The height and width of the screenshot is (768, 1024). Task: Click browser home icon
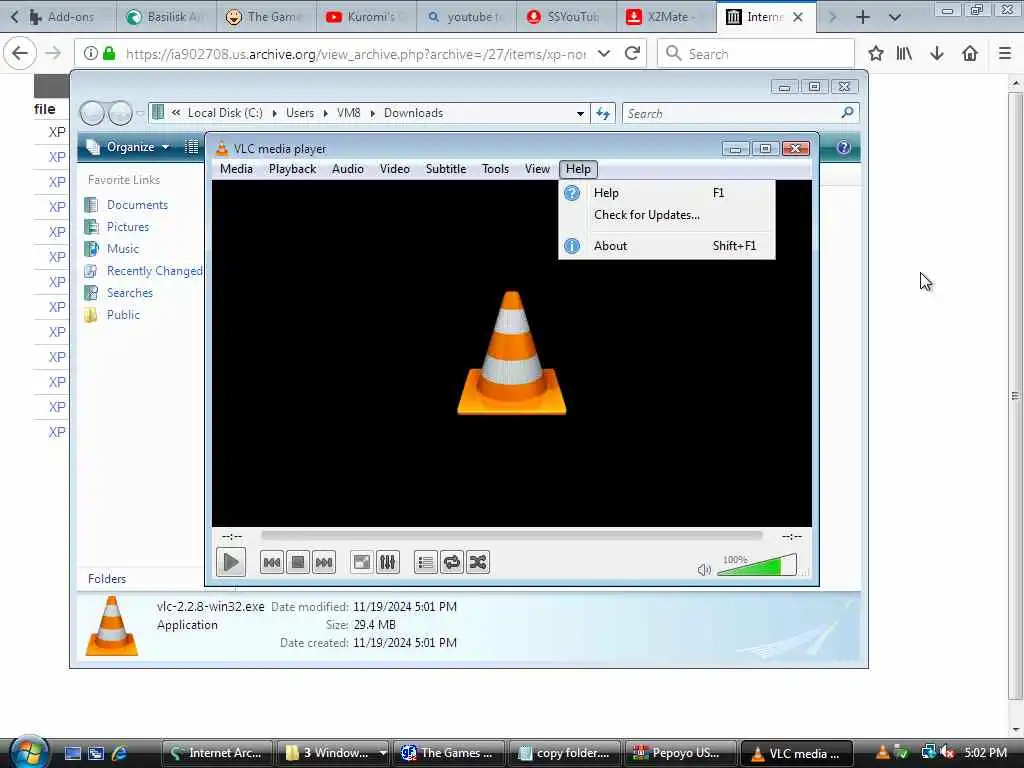coord(970,54)
